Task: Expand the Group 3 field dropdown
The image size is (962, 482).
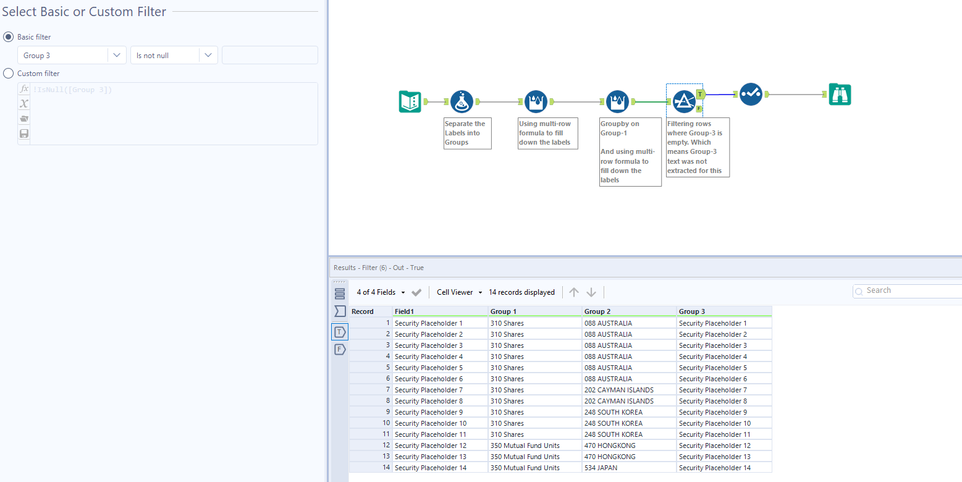Action: pos(116,56)
